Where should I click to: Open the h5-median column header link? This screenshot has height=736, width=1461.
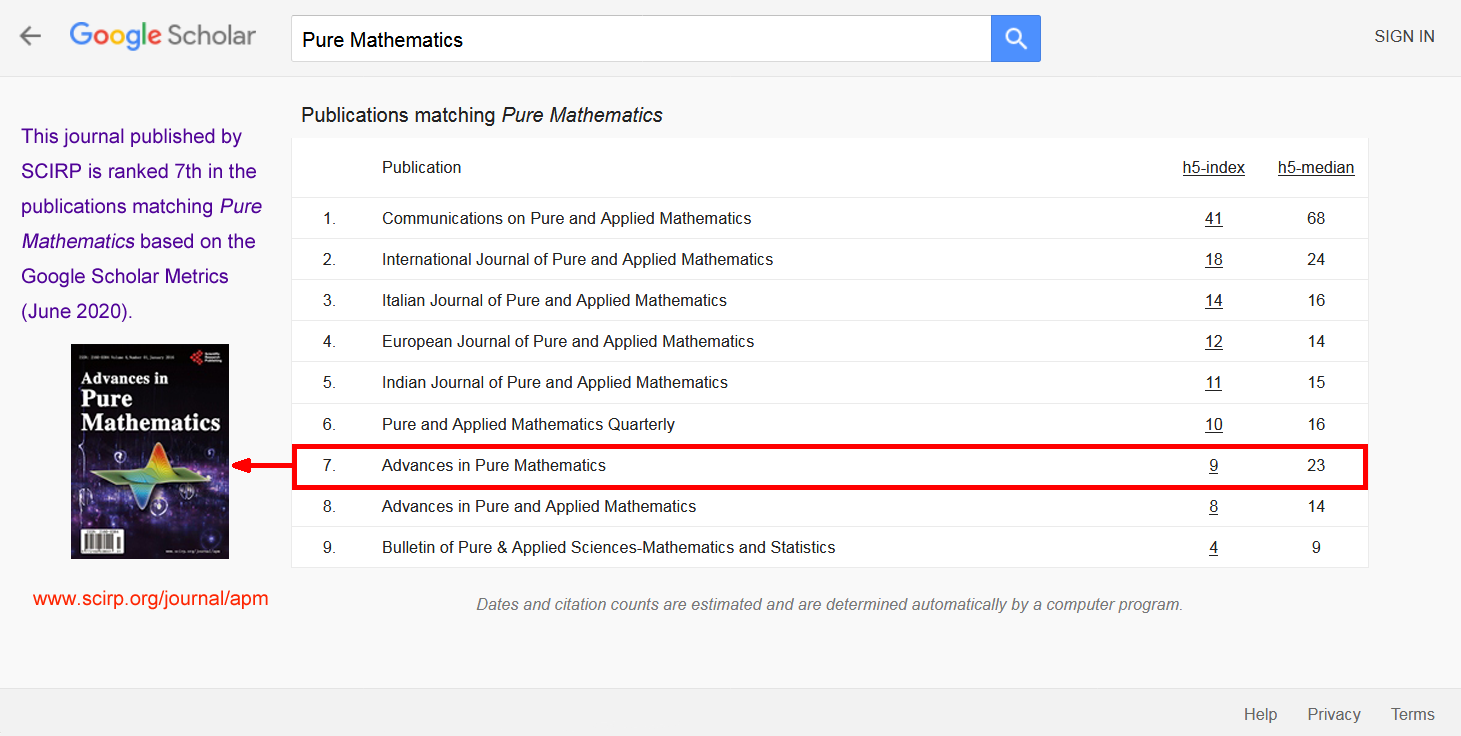click(x=1316, y=168)
